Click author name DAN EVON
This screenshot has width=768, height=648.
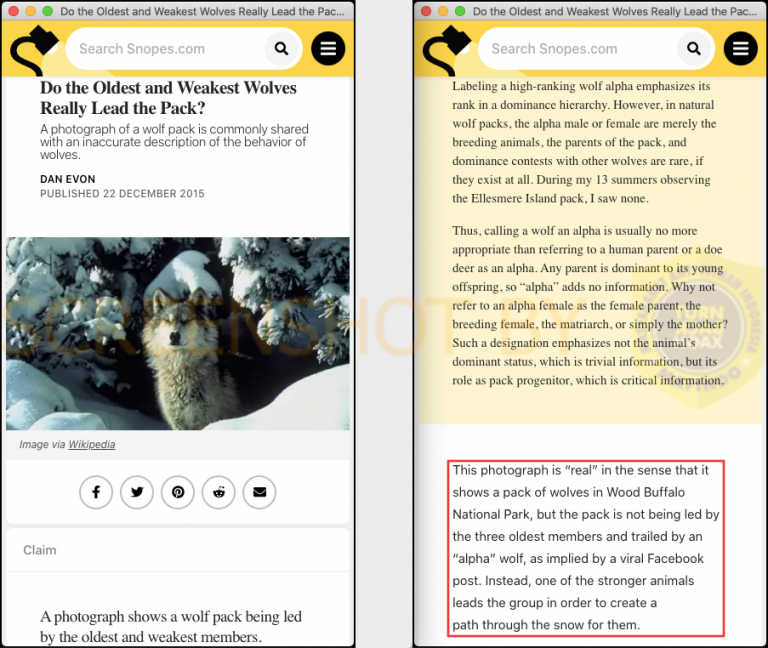[68, 179]
